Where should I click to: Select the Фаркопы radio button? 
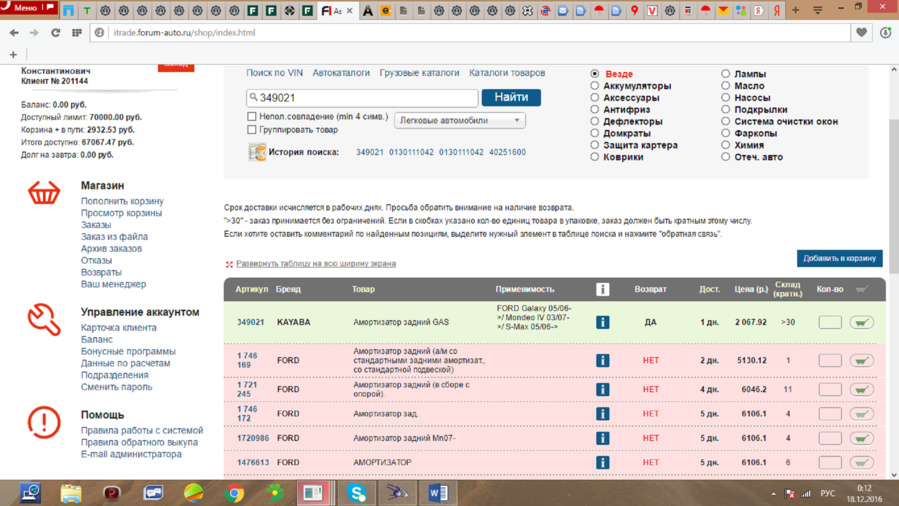click(725, 133)
